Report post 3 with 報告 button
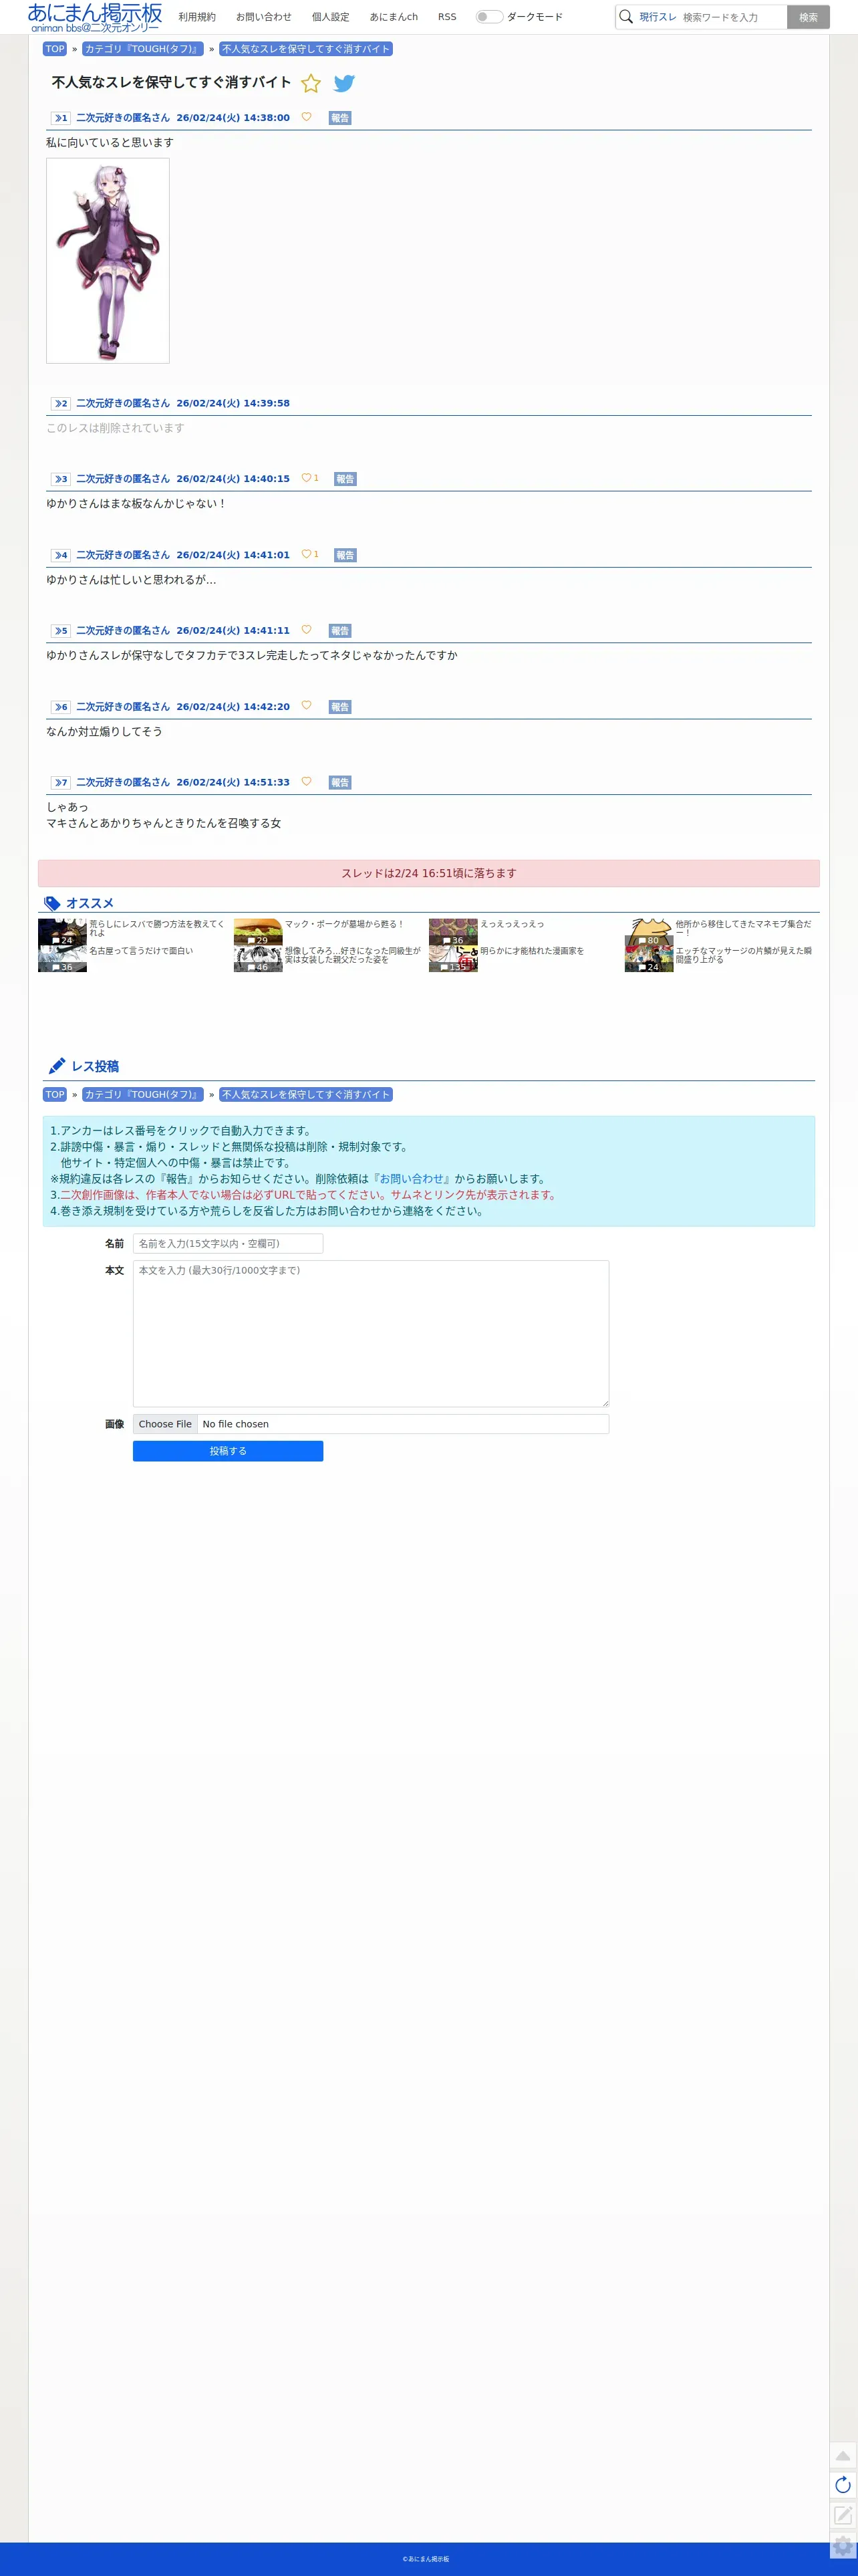Image resolution: width=858 pixels, height=2576 pixels. click(345, 479)
